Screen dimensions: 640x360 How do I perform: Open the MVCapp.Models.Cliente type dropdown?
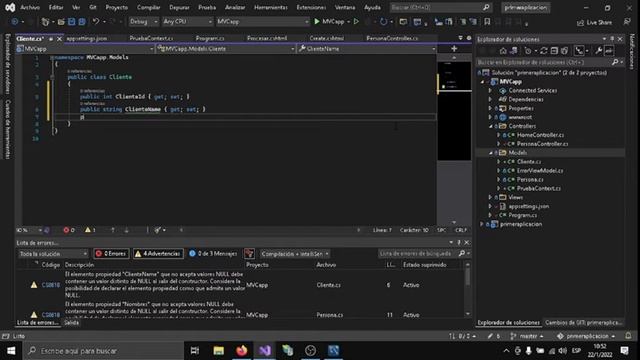pyautogui.click(x=227, y=49)
